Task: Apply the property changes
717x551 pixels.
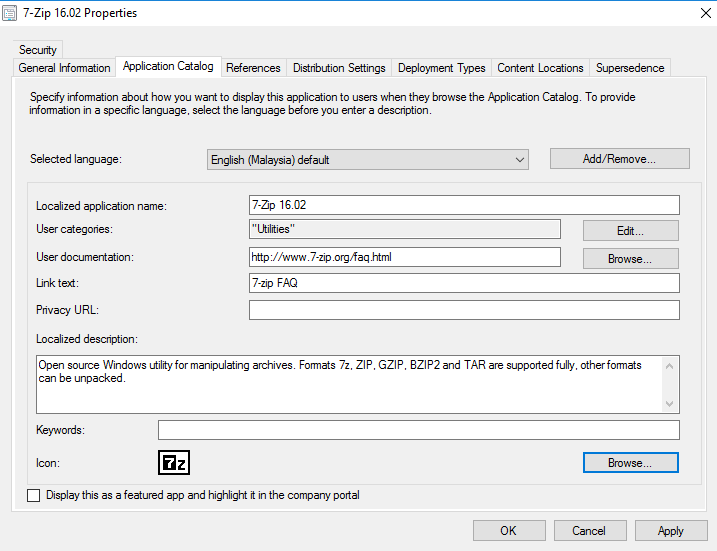Action: (671, 530)
